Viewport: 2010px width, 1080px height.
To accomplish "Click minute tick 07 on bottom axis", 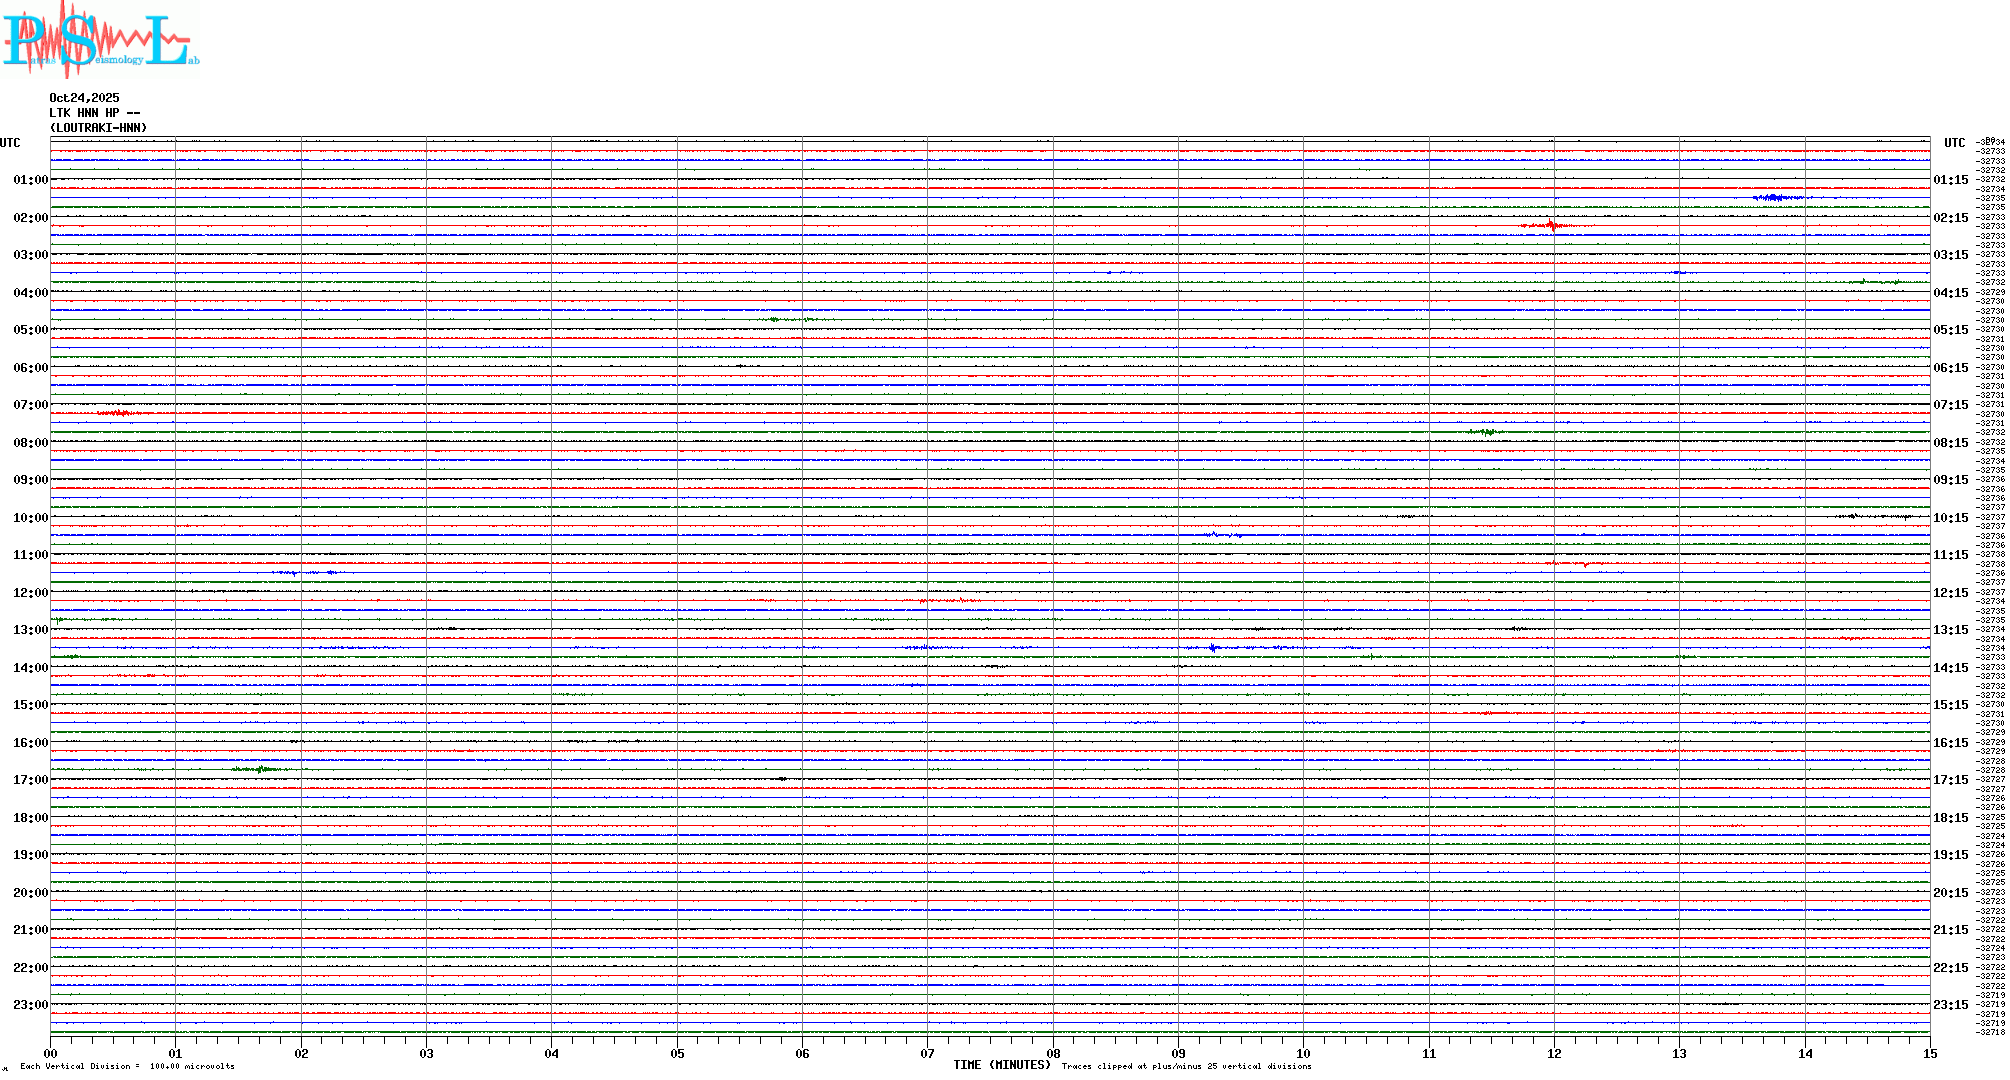I will click(x=927, y=1053).
